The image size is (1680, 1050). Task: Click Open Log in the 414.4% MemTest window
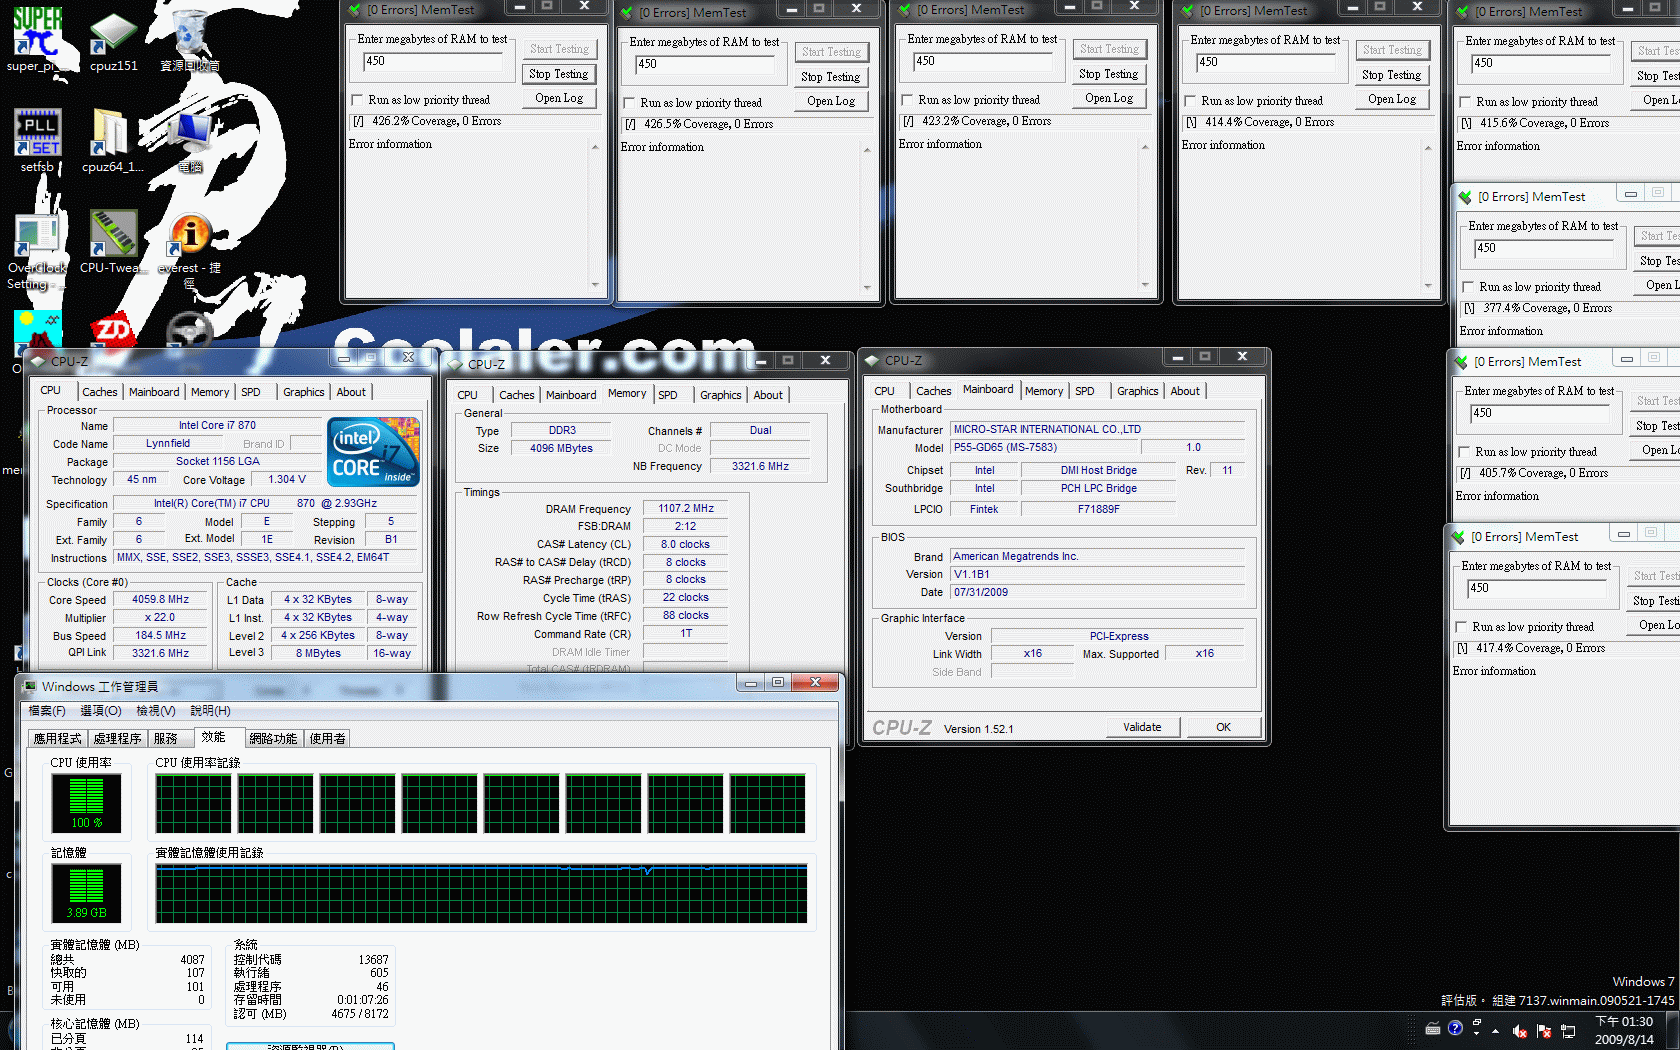coord(1392,99)
